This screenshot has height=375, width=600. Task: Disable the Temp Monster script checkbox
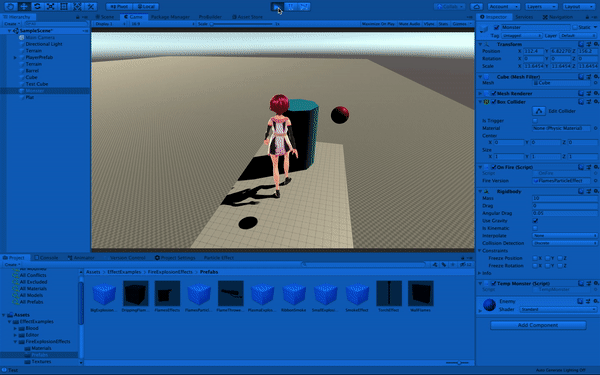click(494, 284)
